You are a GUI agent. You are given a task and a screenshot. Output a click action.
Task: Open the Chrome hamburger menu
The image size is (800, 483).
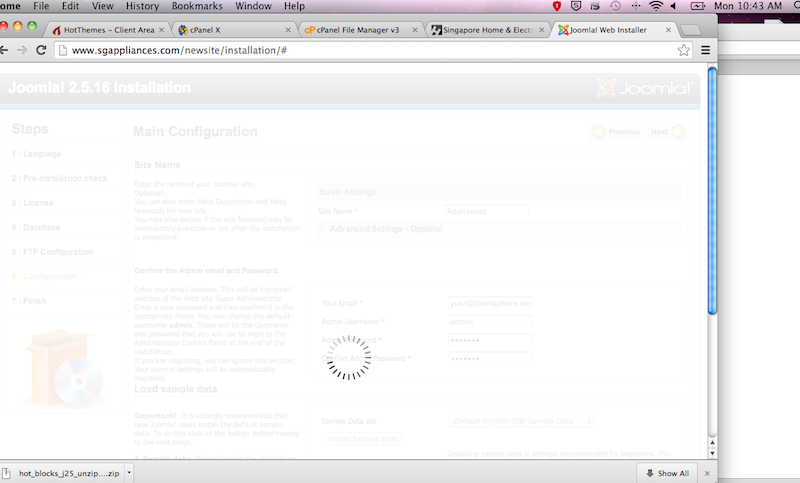(x=706, y=50)
